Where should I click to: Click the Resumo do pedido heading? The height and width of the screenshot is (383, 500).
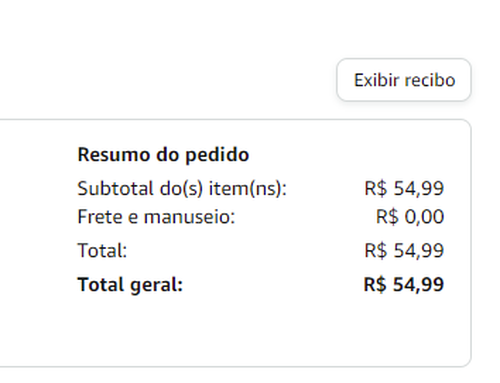(163, 155)
